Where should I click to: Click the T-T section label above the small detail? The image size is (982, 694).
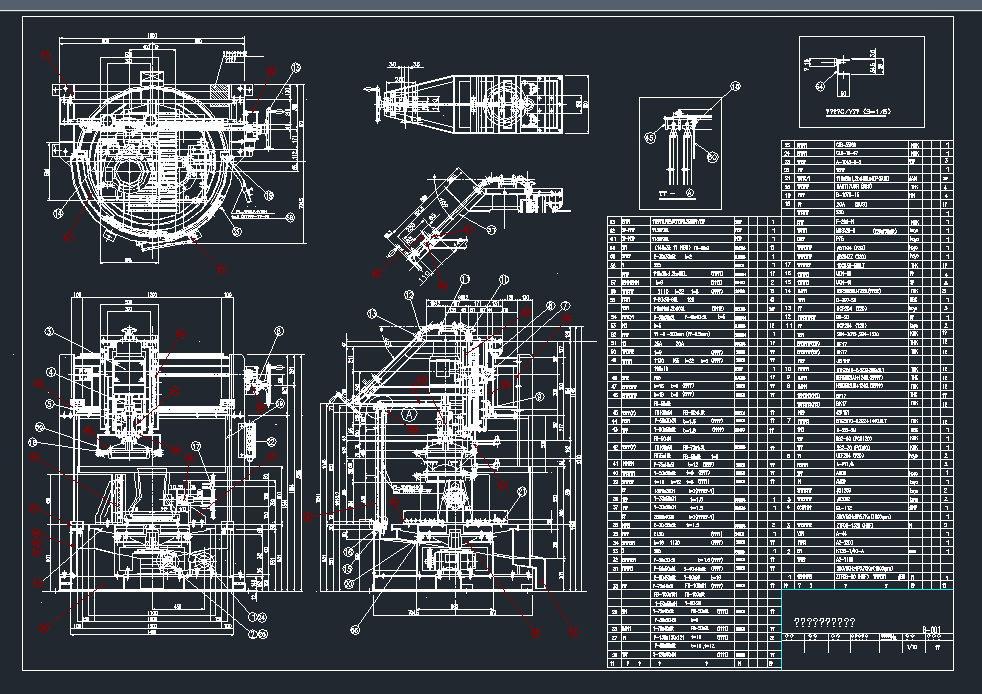665,193
